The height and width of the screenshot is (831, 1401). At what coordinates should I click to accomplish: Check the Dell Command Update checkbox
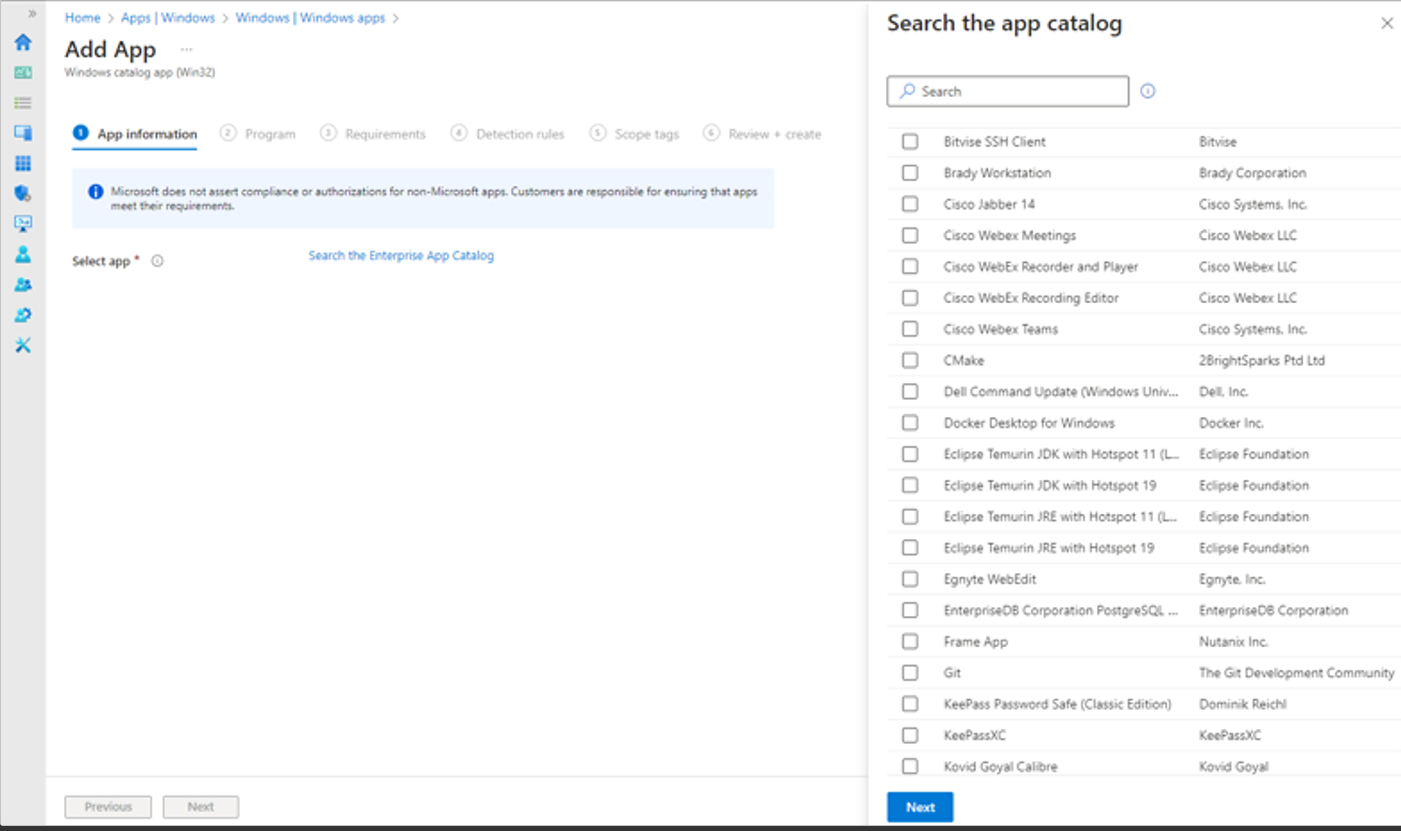910,392
